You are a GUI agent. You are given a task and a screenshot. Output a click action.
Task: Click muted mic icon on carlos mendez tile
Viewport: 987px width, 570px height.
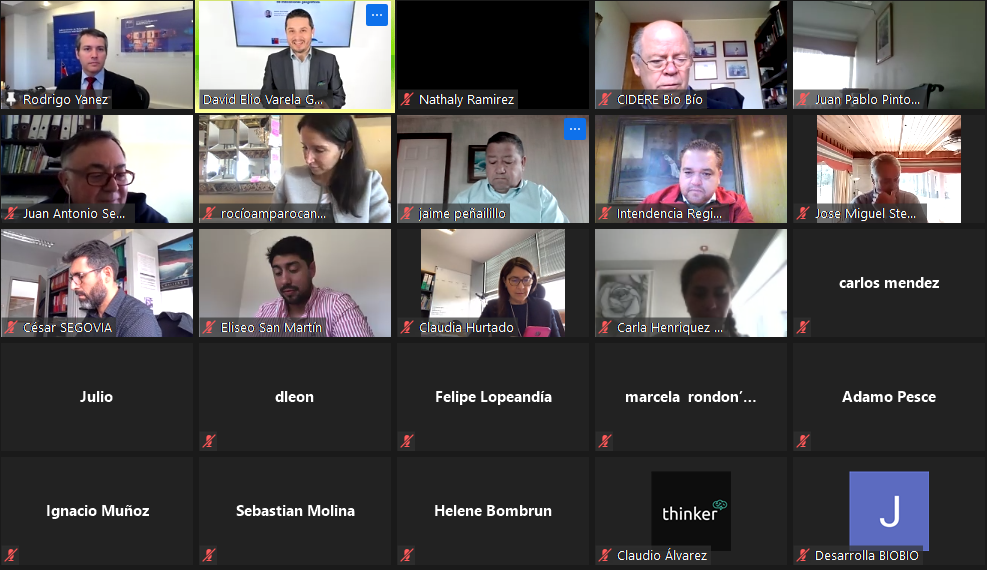coord(803,327)
